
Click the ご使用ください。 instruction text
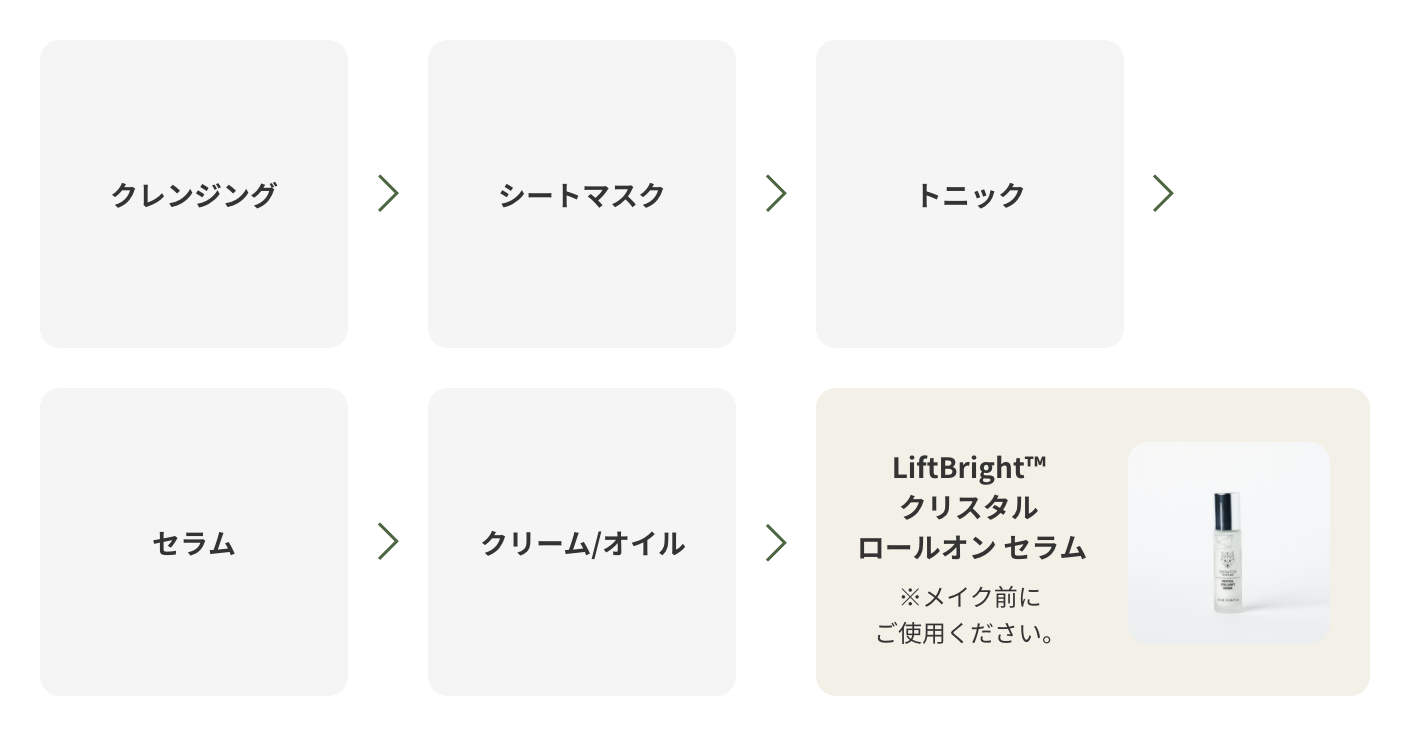[970, 634]
